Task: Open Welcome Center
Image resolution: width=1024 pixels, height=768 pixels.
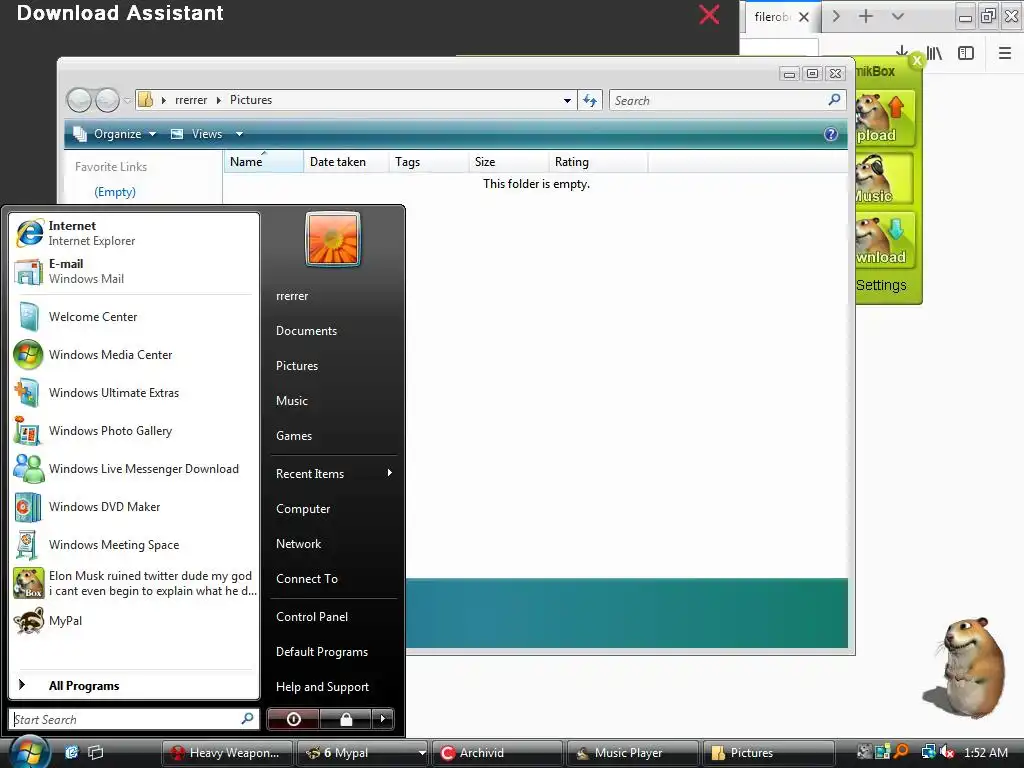Action: [x=134, y=317]
